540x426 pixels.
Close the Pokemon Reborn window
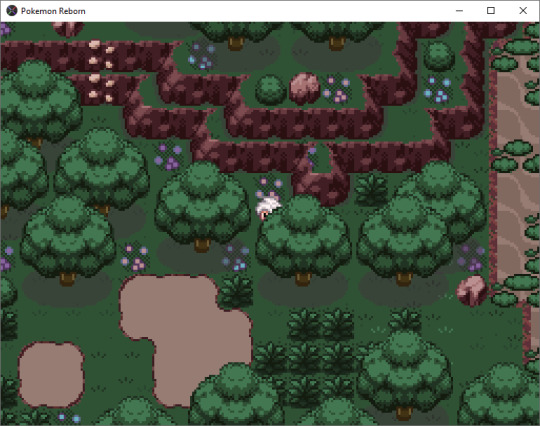pos(523,11)
